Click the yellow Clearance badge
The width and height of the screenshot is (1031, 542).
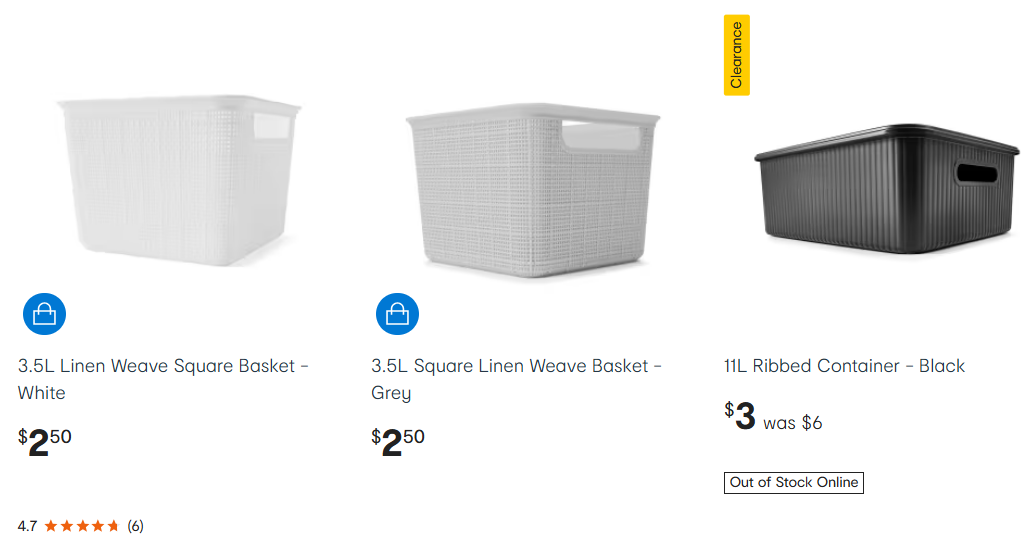pyautogui.click(x=737, y=55)
